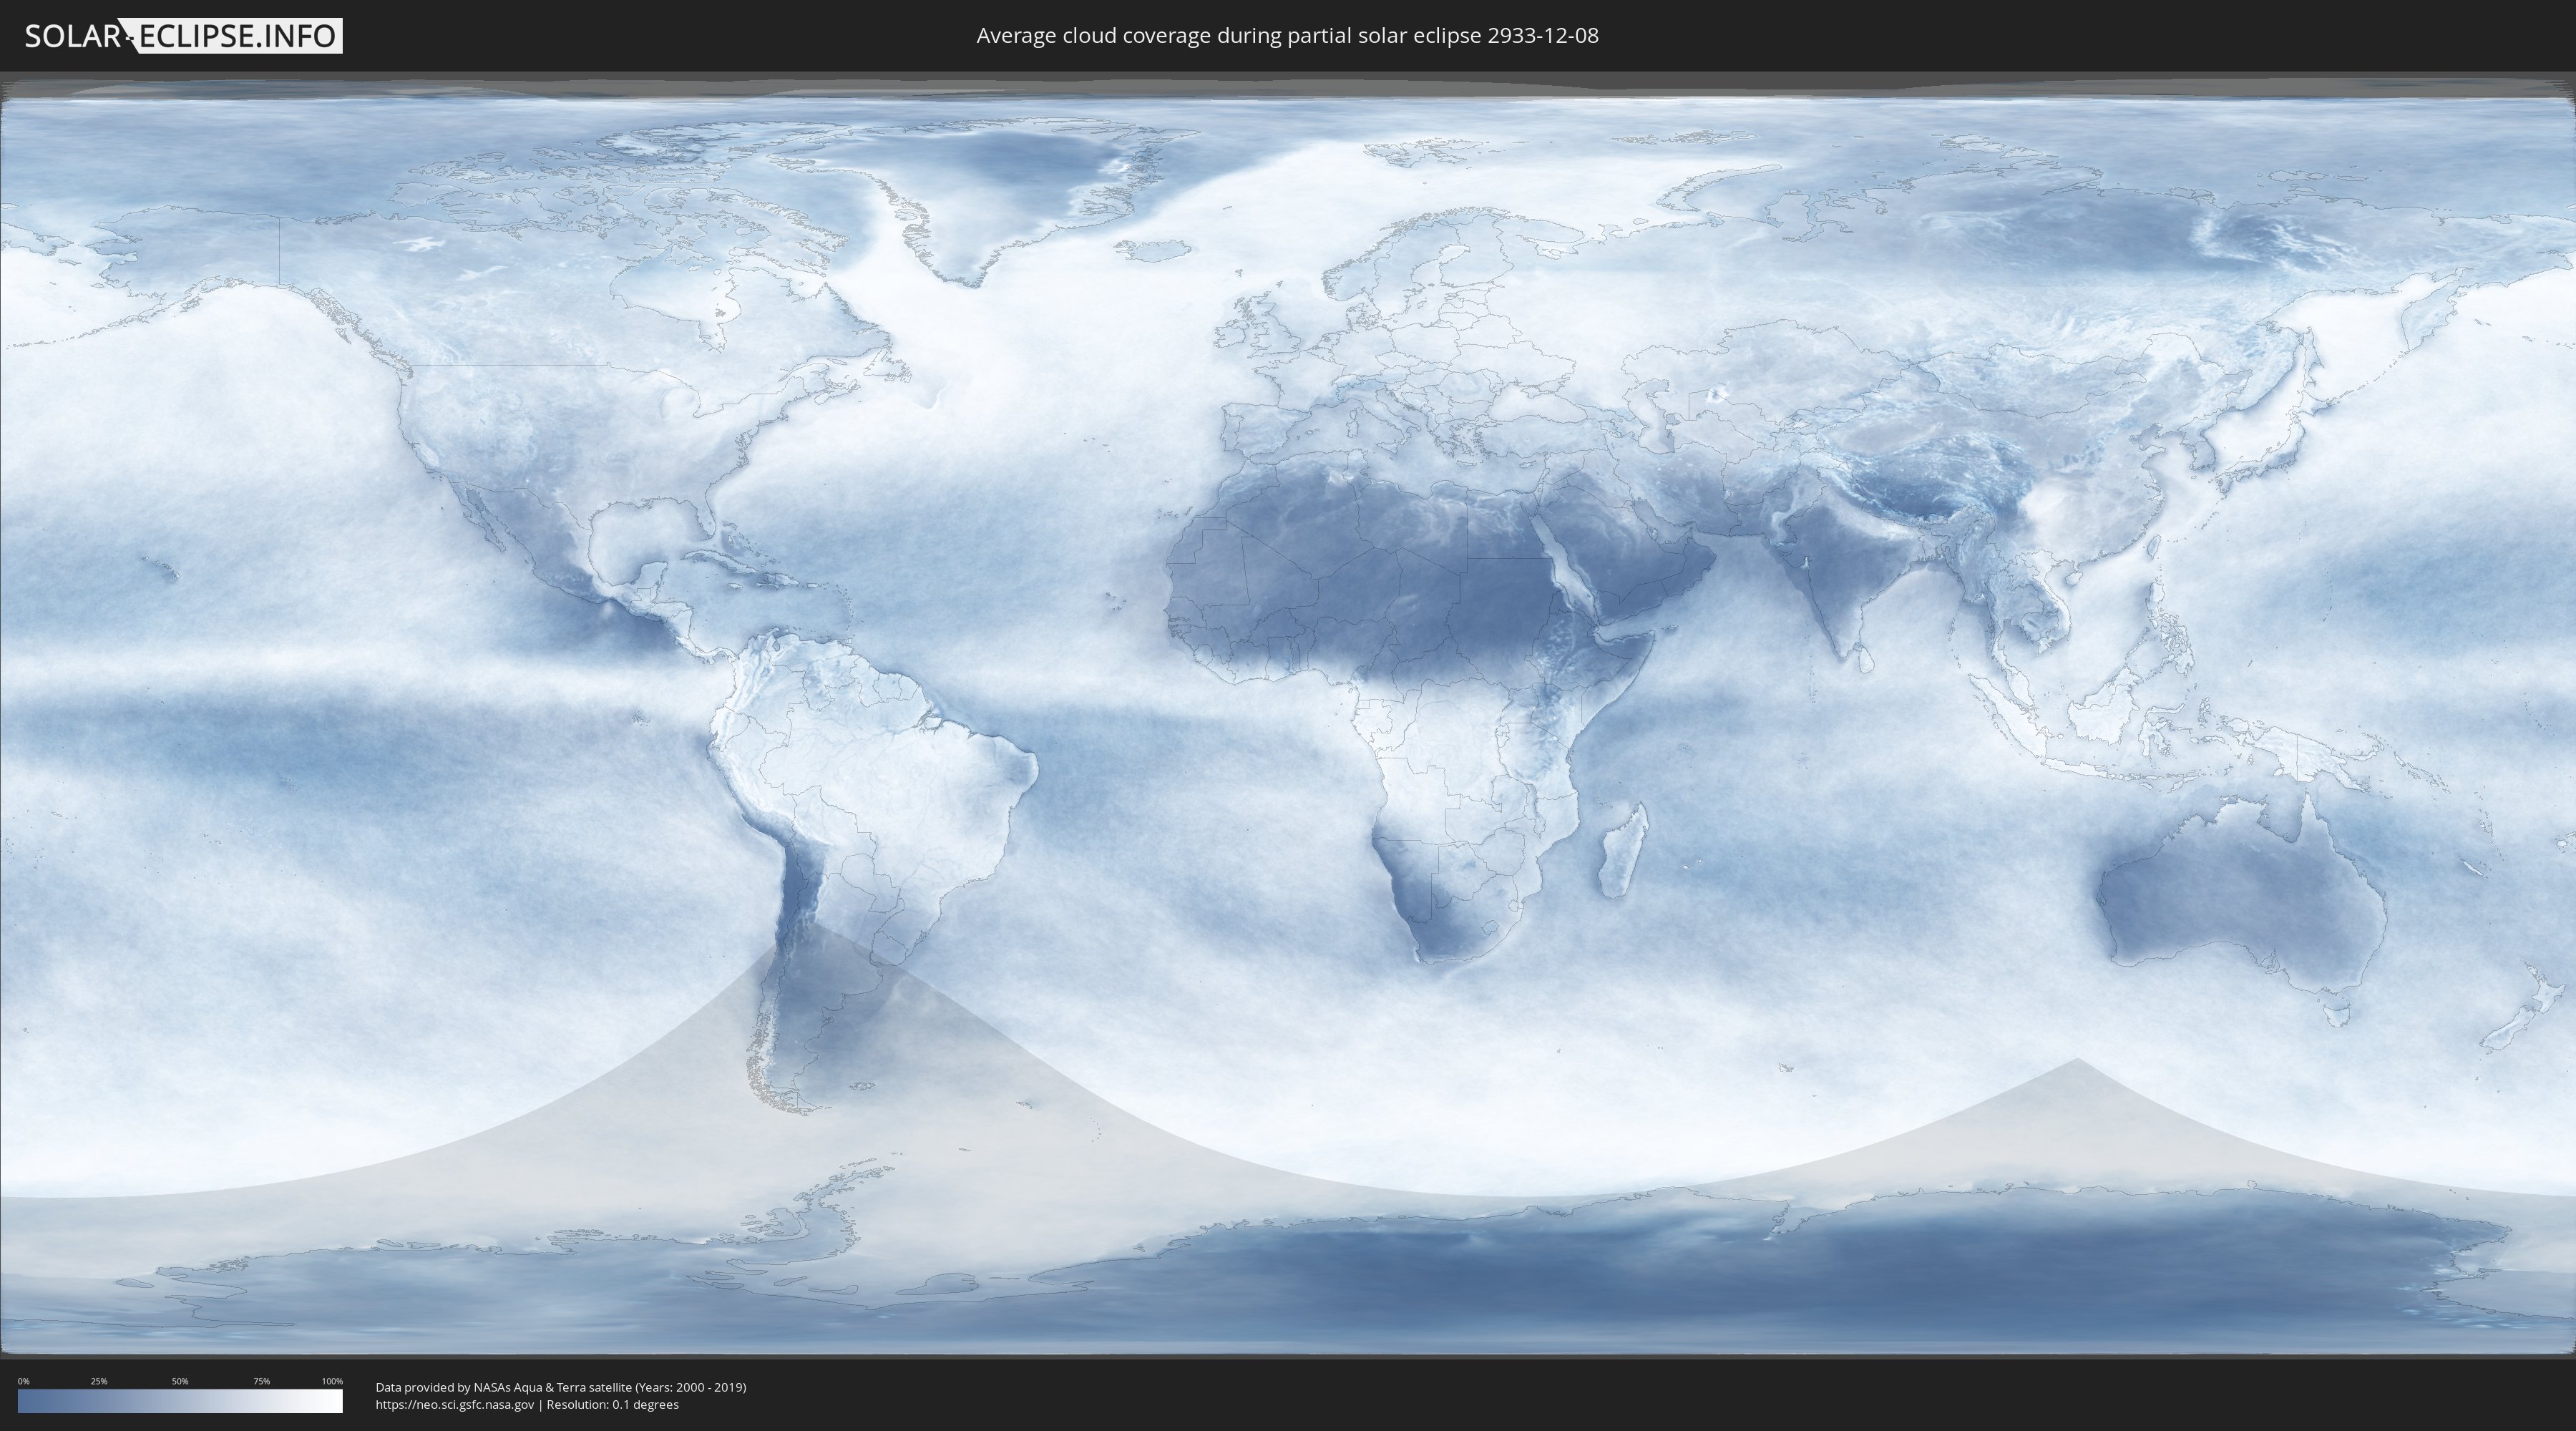Click the NASA Aqua & Terra data credit
The height and width of the screenshot is (1431, 2576).
point(560,1387)
